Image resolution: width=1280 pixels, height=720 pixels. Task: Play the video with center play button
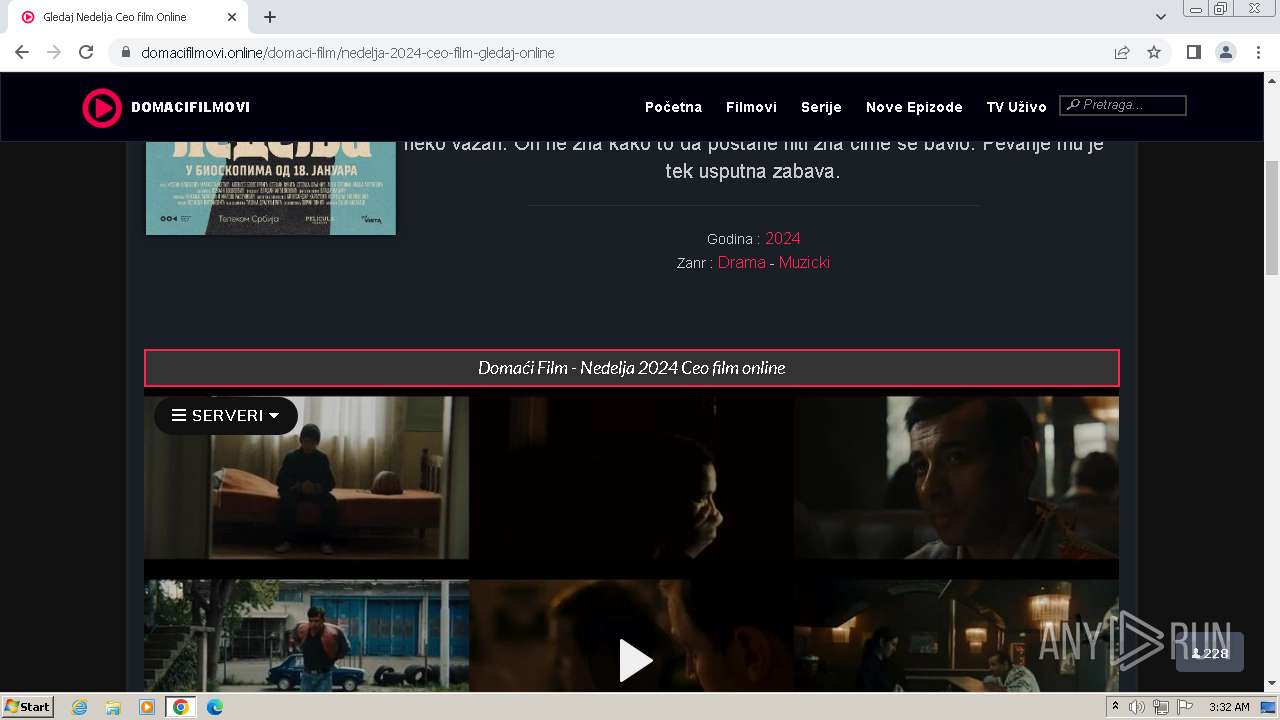tap(635, 660)
